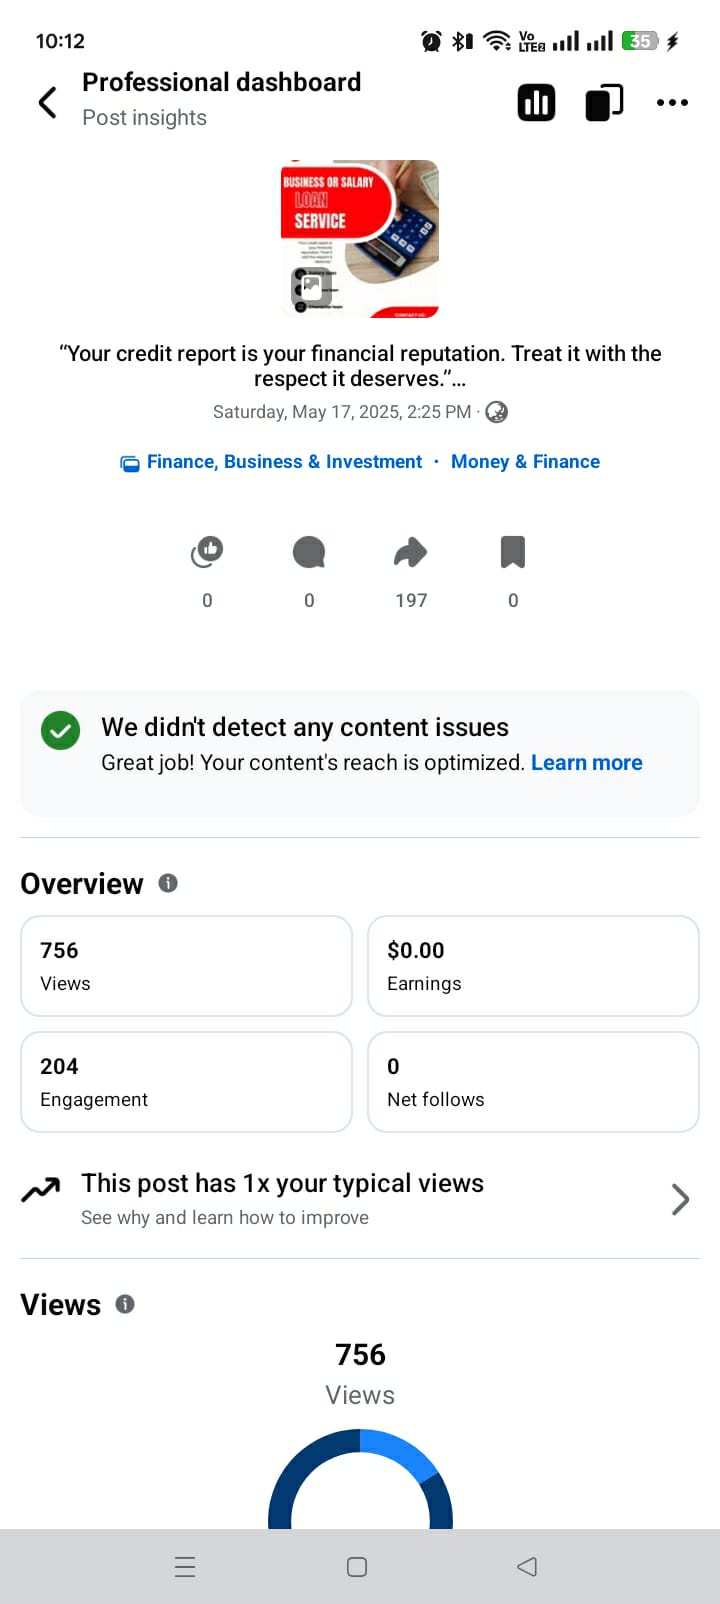720x1604 pixels.
Task: Click the Learn more link
Action: coord(587,763)
